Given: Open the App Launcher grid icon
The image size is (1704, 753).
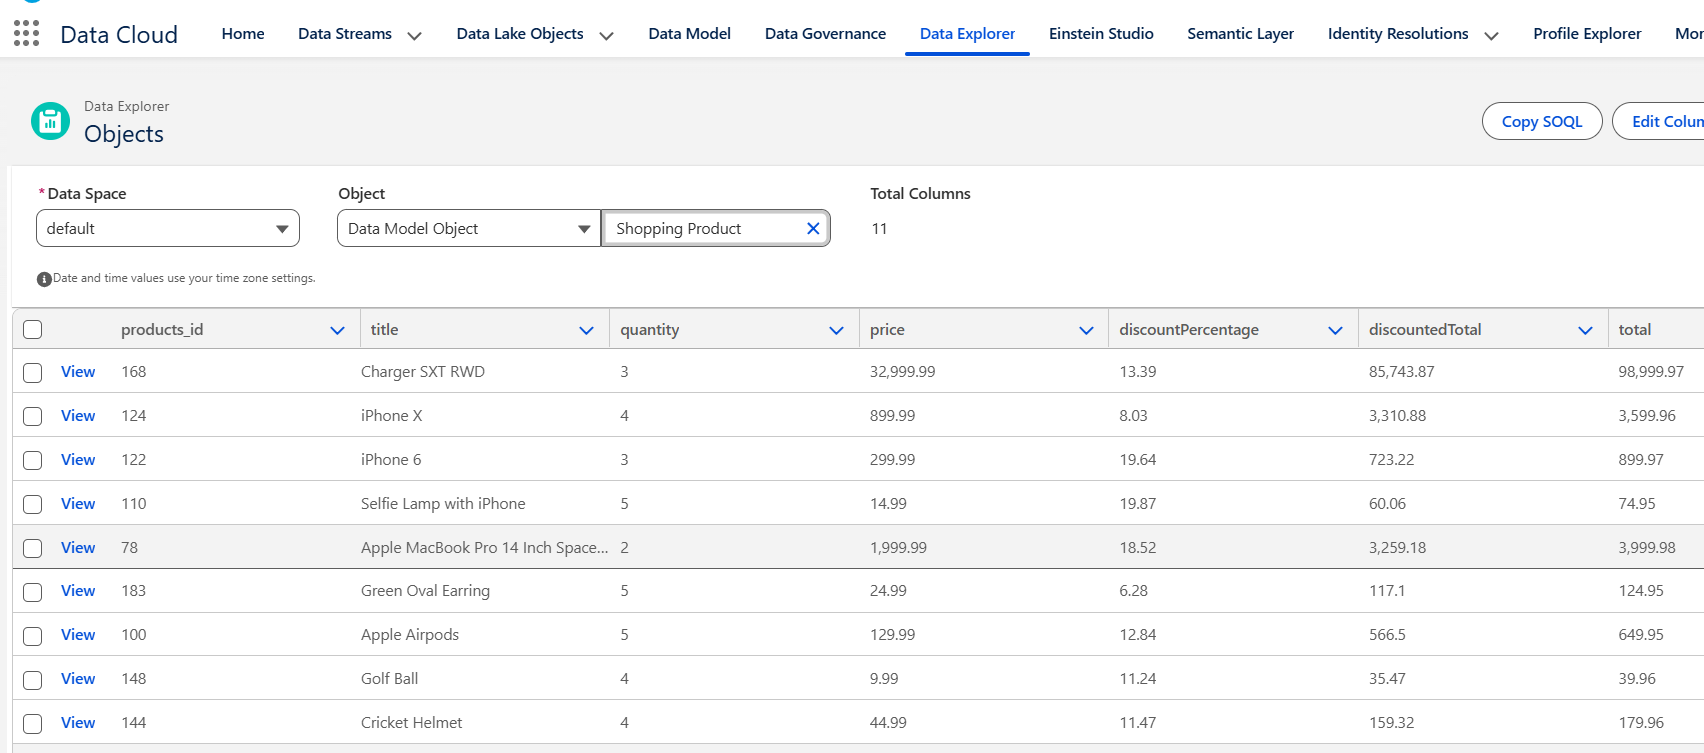Looking at the screenshot, I should (27, 34).
